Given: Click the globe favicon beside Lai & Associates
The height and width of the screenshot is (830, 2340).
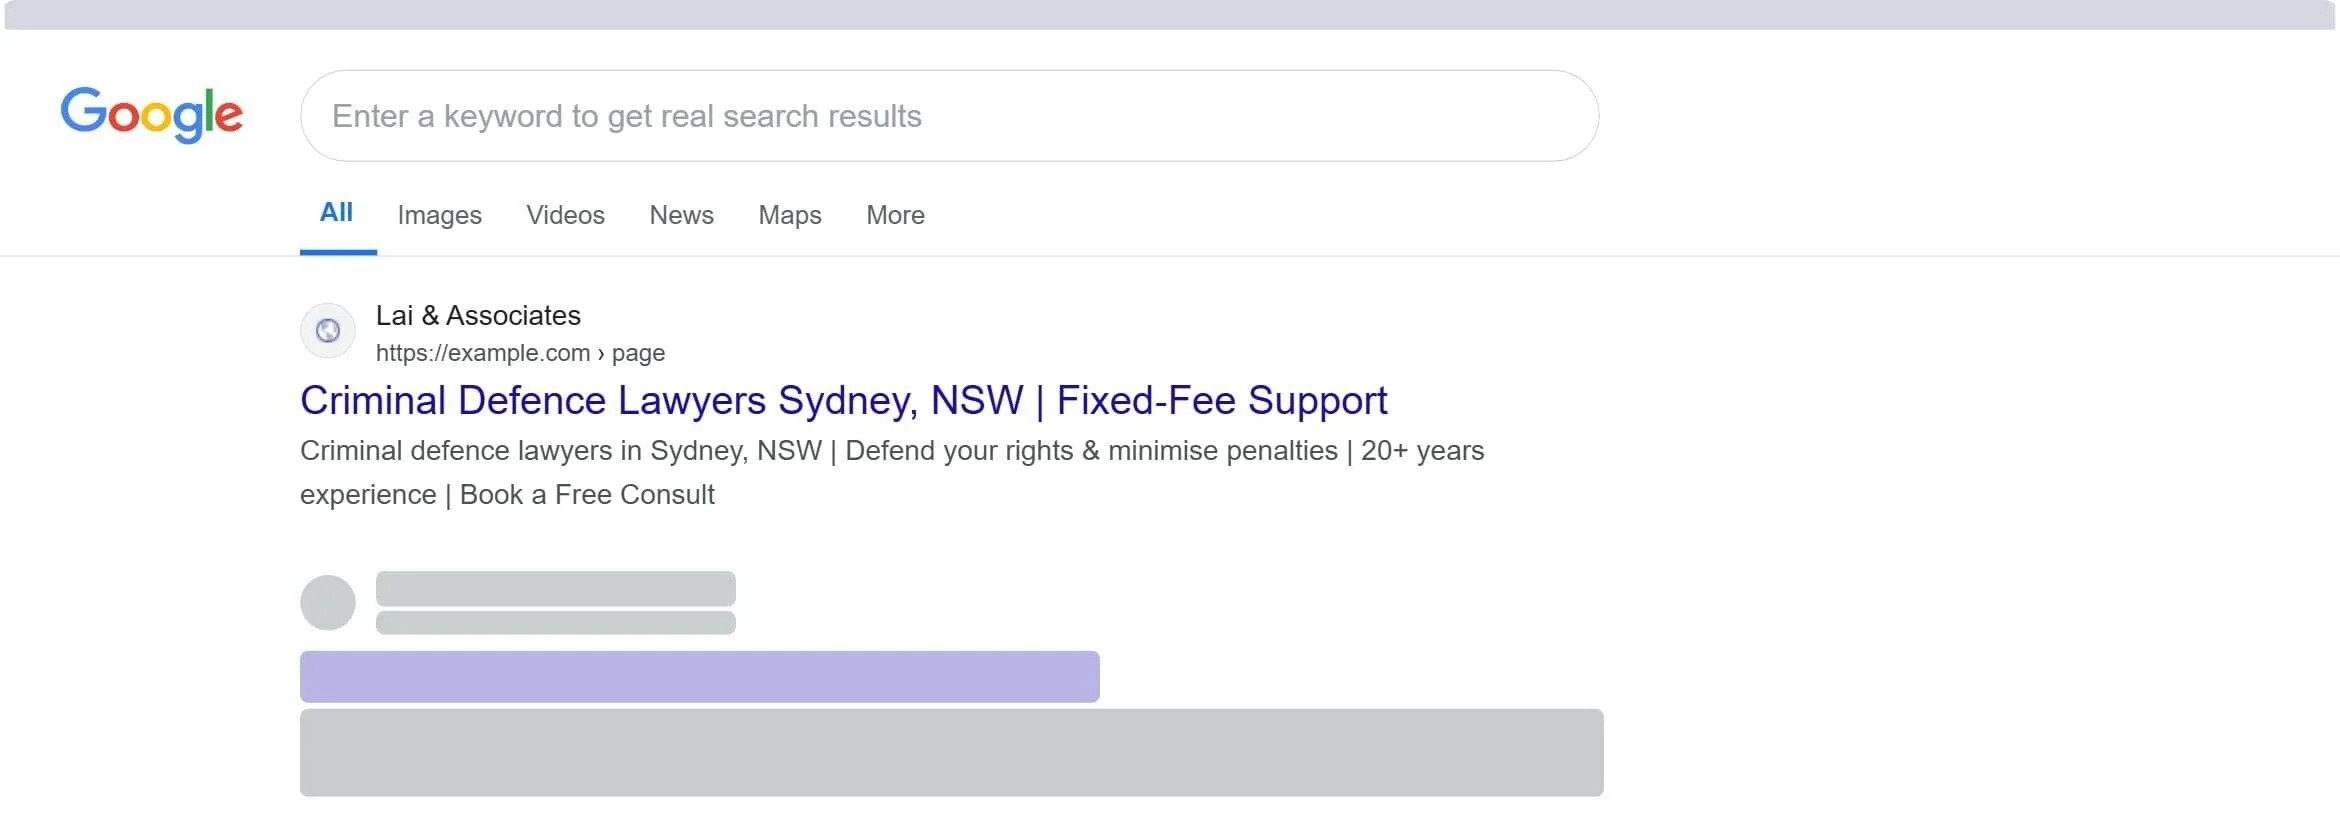Looking at the screenshot, I should tap(327, 330).
